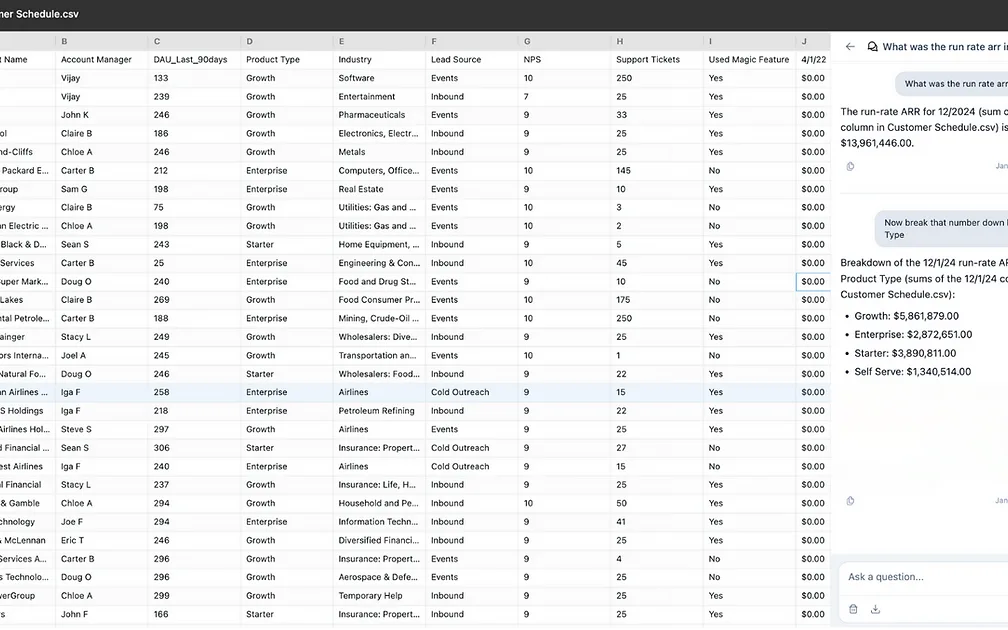The image size is (1008, 630).
Task: Click the Pharmaceuticals industry cell
Action: (372, 115)
